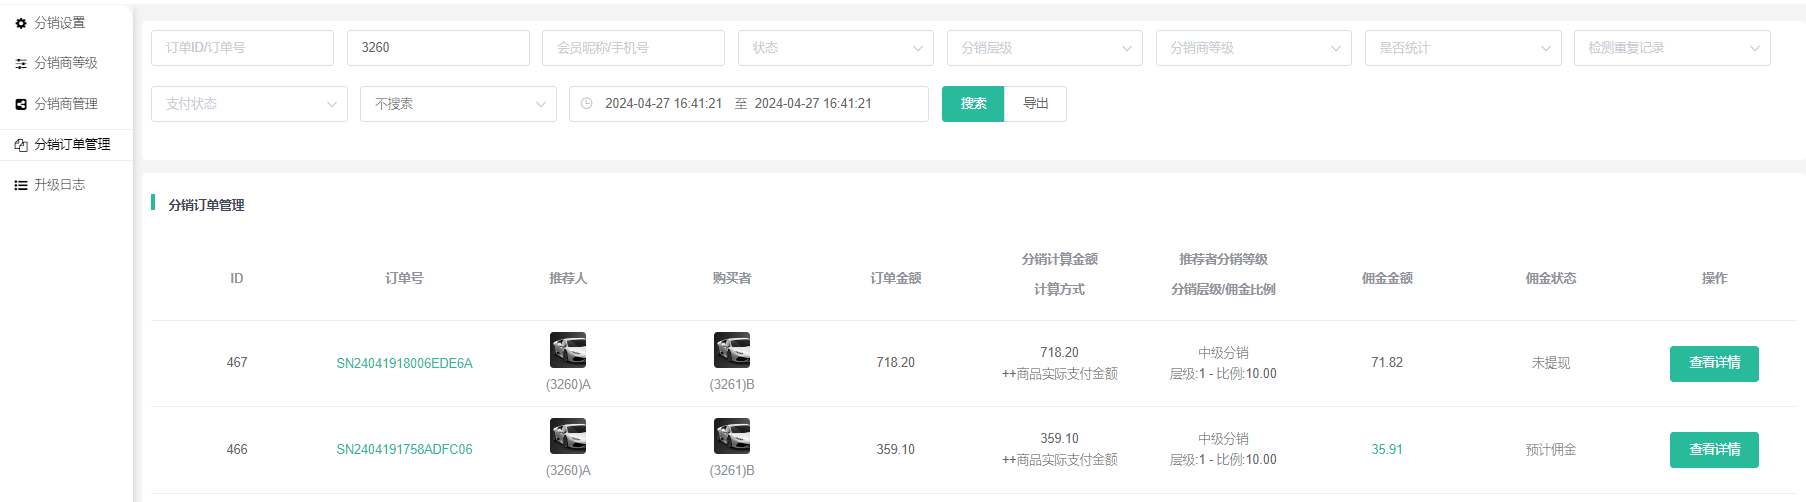The image size is (1806, 502).
Task: View details for order ID 467
Action: [x=1713, y=363]
